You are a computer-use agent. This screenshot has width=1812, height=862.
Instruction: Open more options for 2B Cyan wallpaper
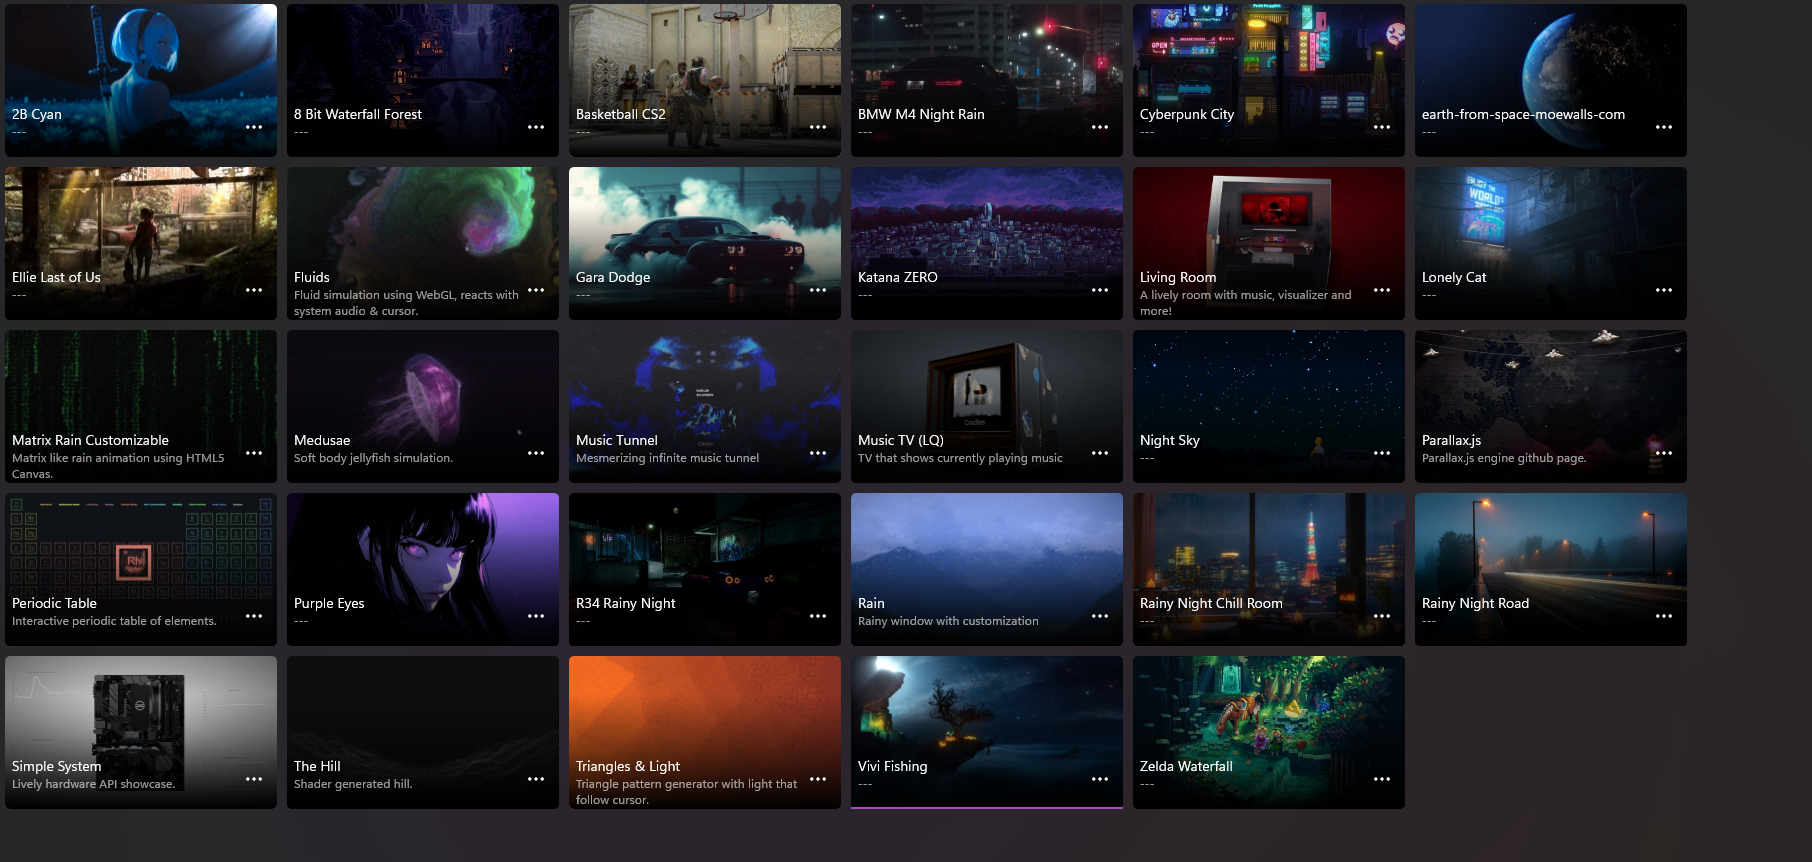[x=254, y=127]
